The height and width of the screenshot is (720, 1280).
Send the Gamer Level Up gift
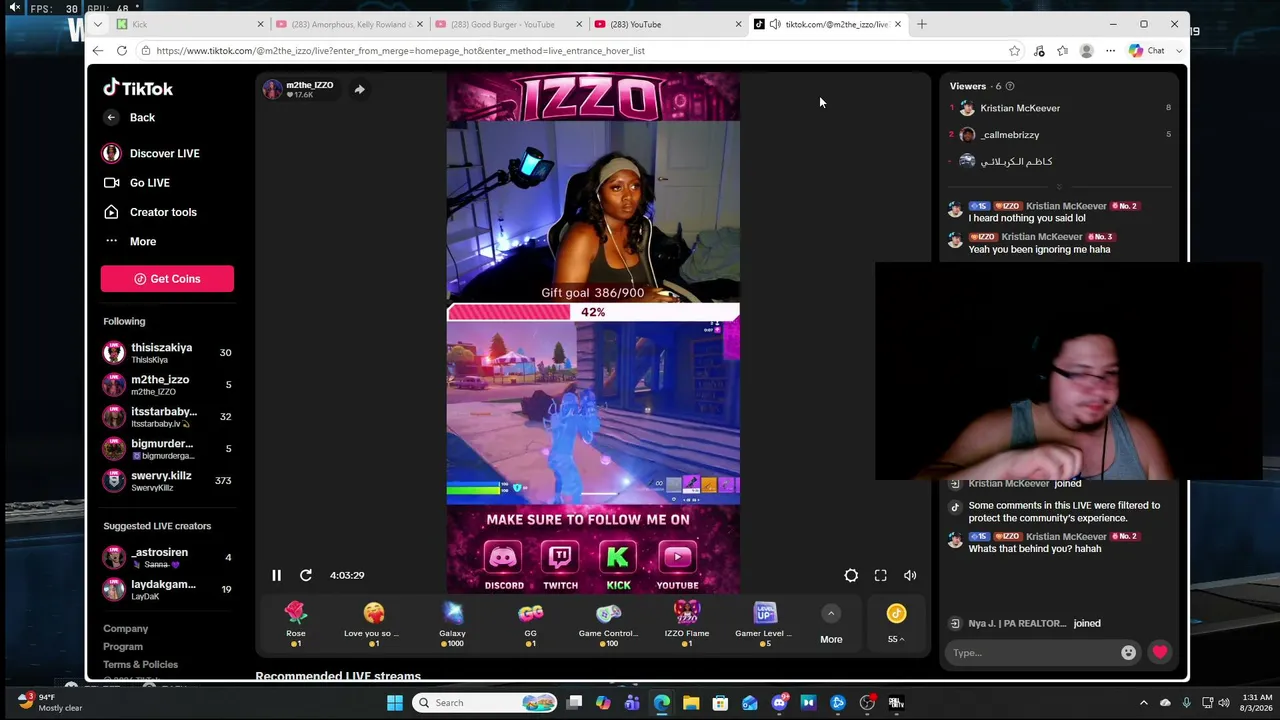[764, 624]
